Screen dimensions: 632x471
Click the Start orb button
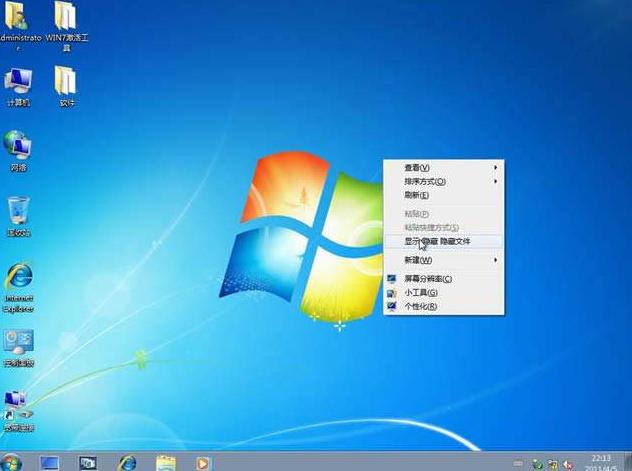coord(12,462)
